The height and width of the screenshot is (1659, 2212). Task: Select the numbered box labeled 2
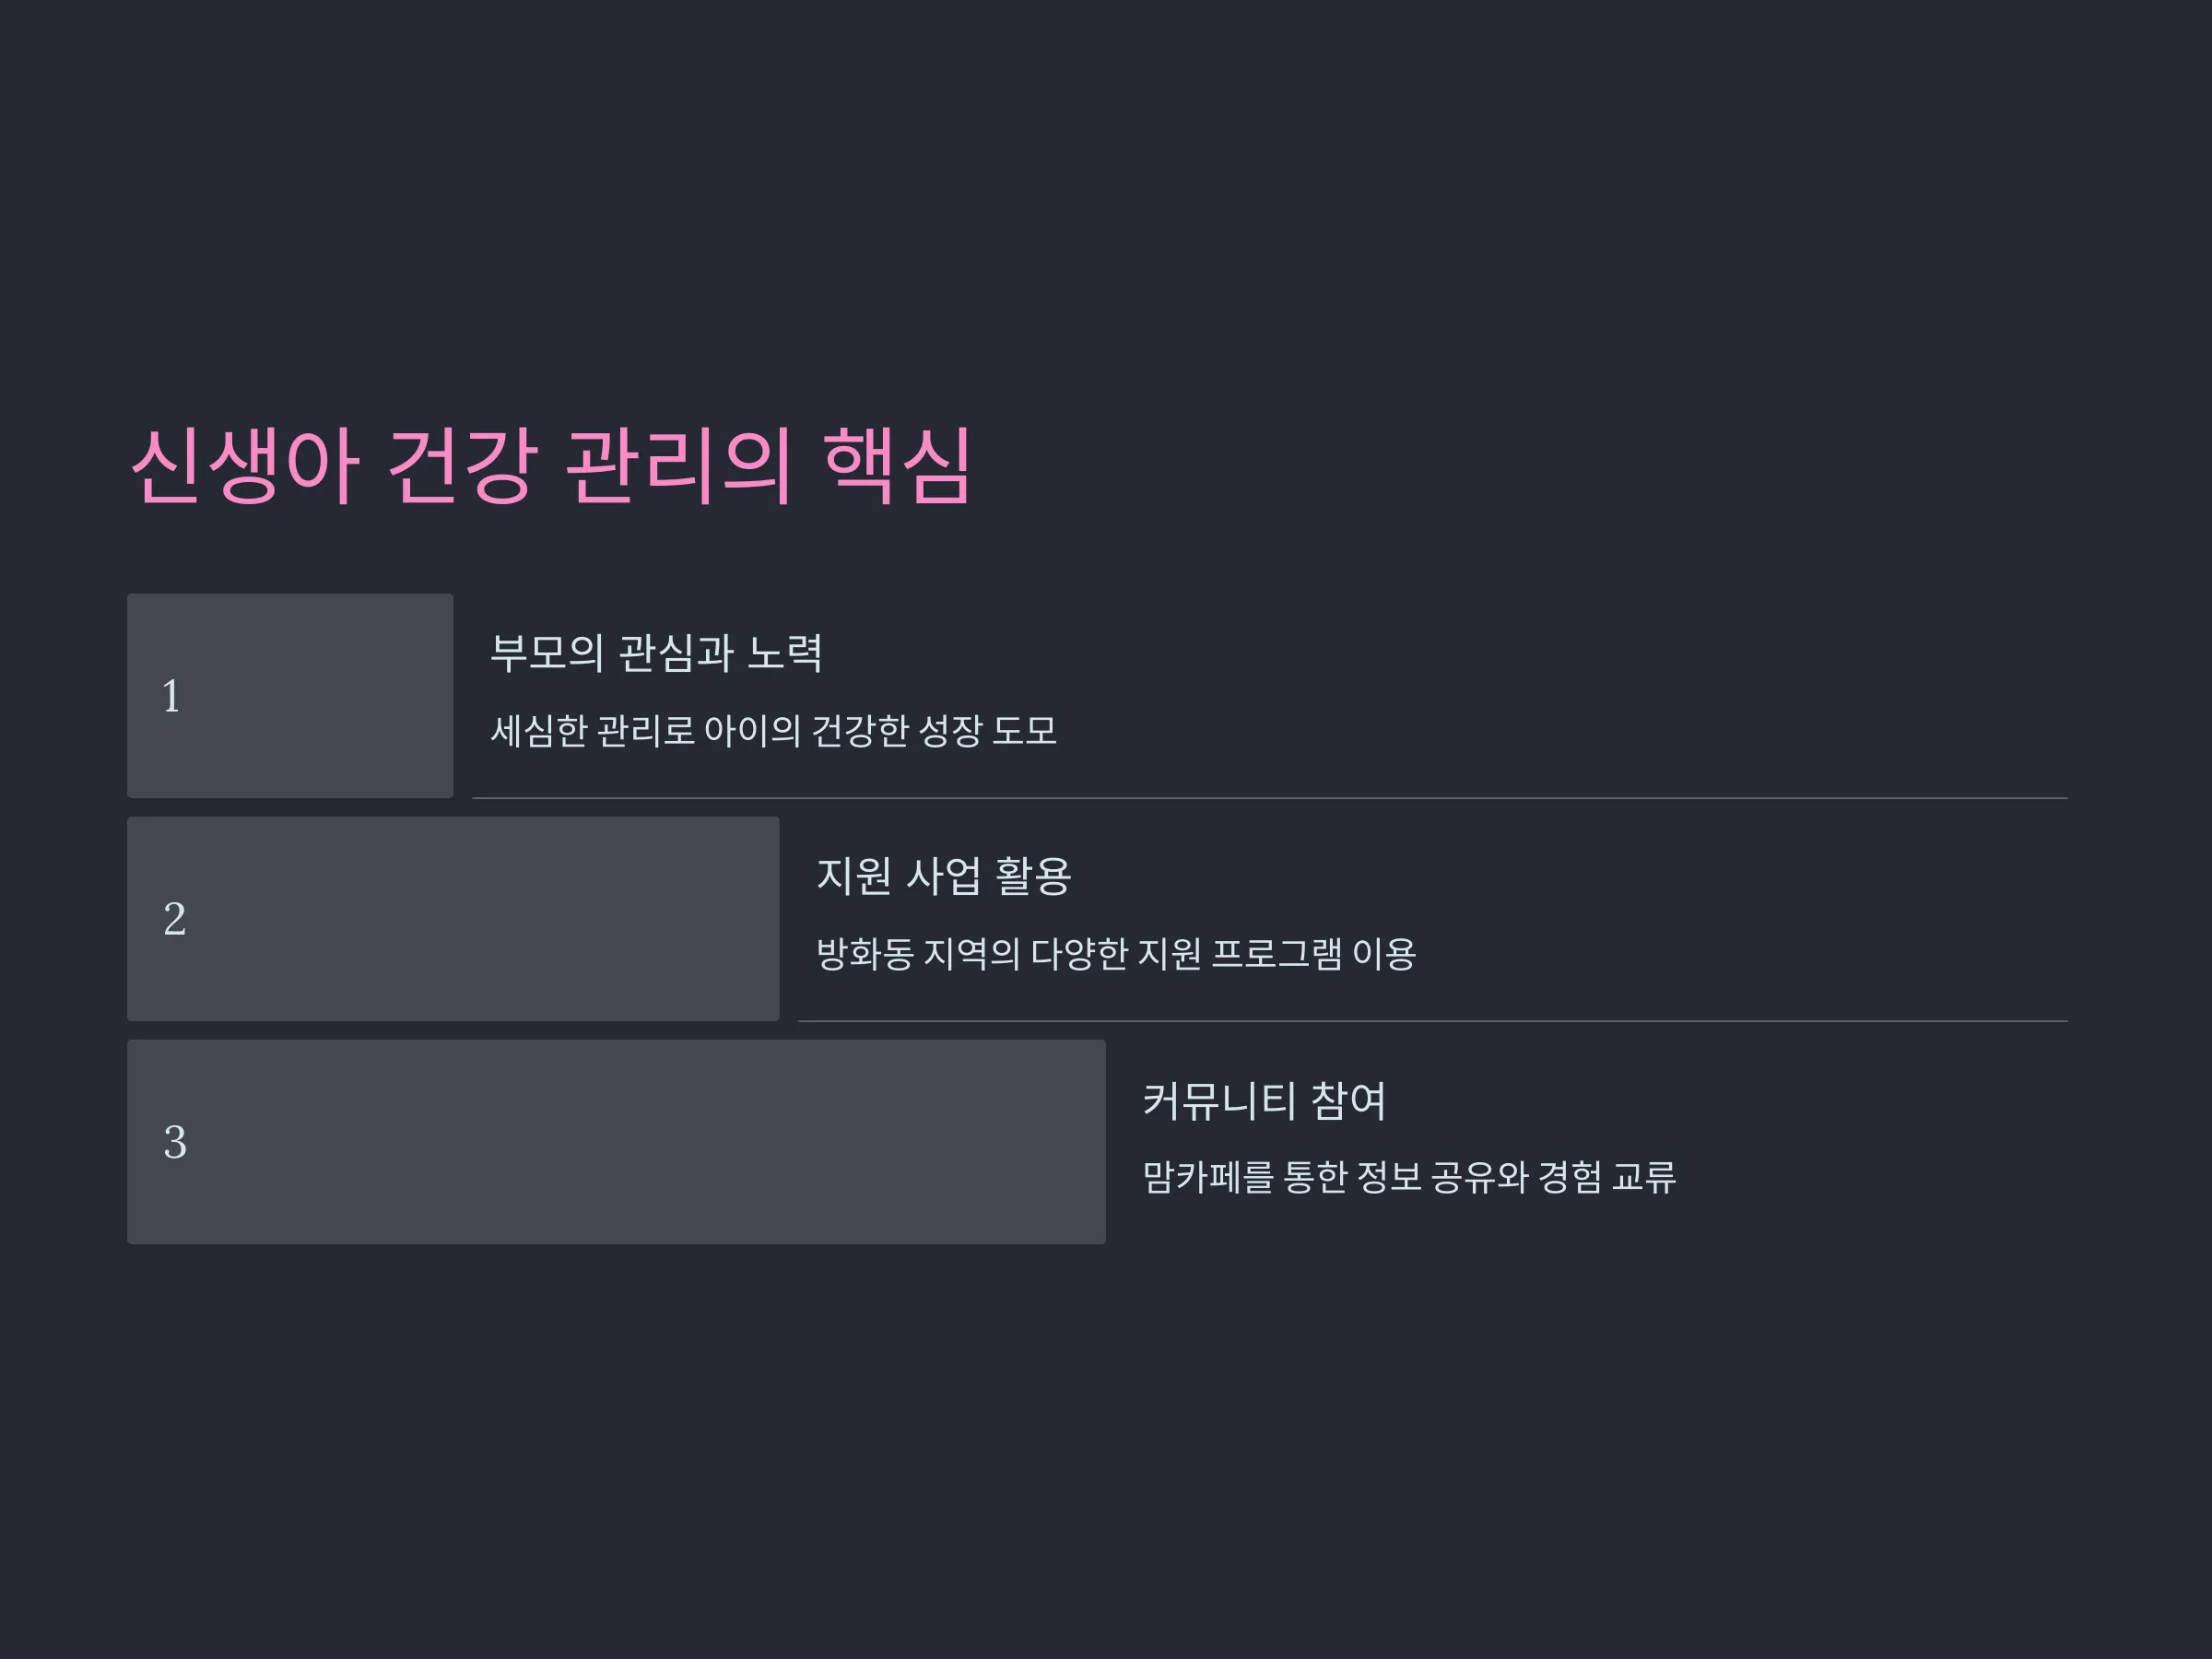point(453,918)
